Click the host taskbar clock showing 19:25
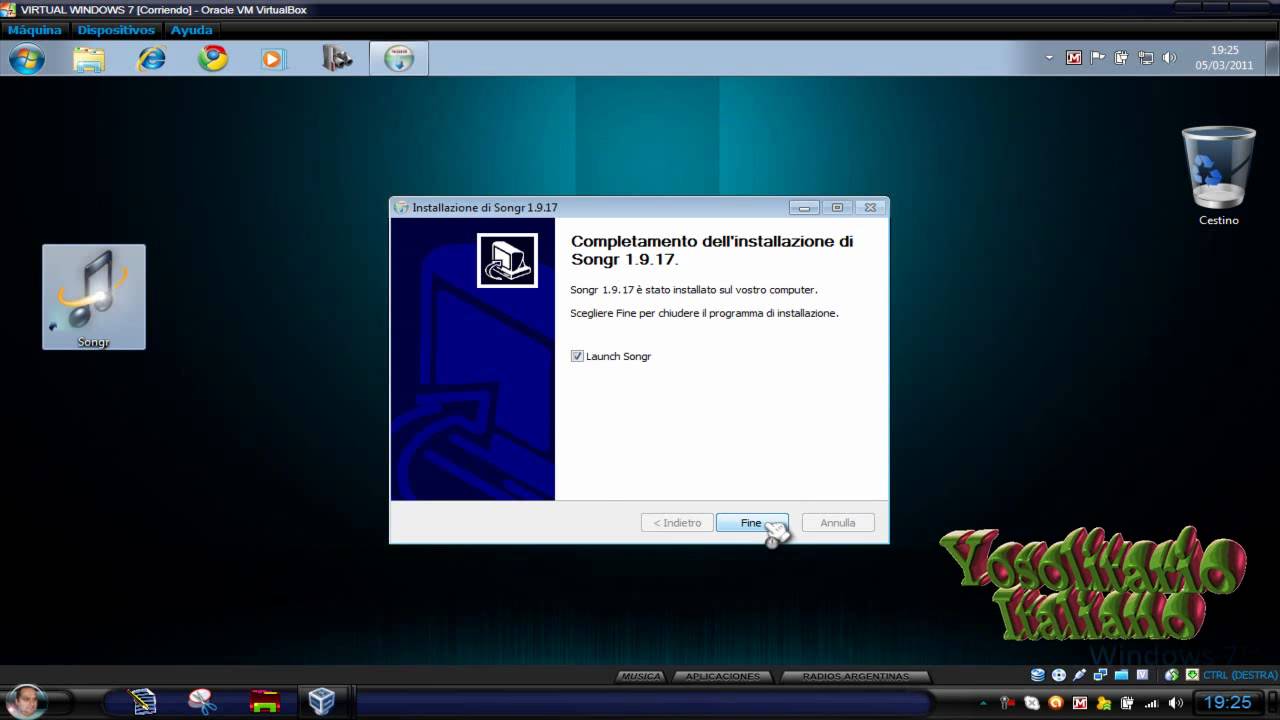This screenshot has height=720, width=1280. [1227, 703]
